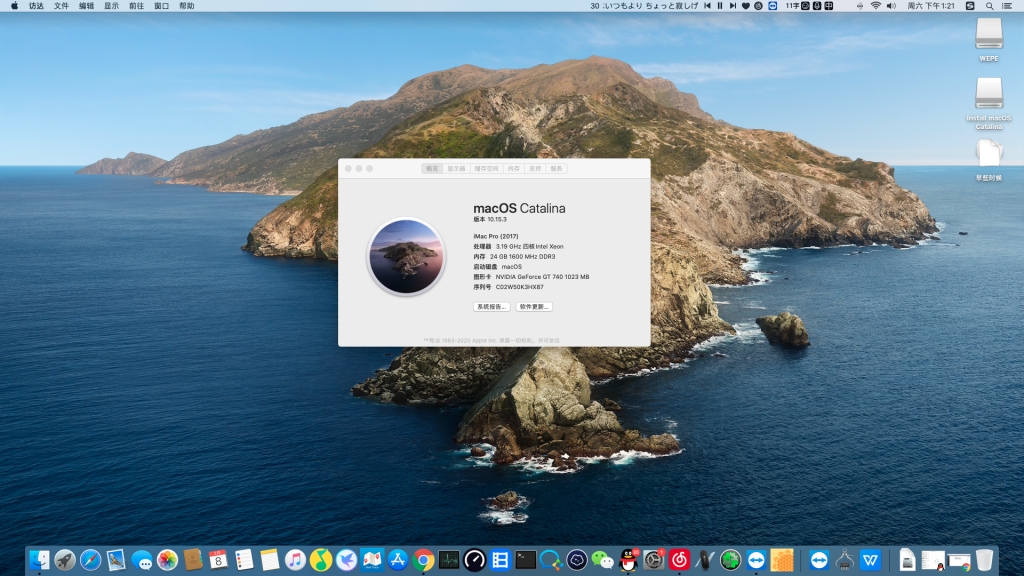This screenshot has width=1024, height=576.
Task: Open Install macOS Catalina drive on desktop
Action: click(989, 103)
